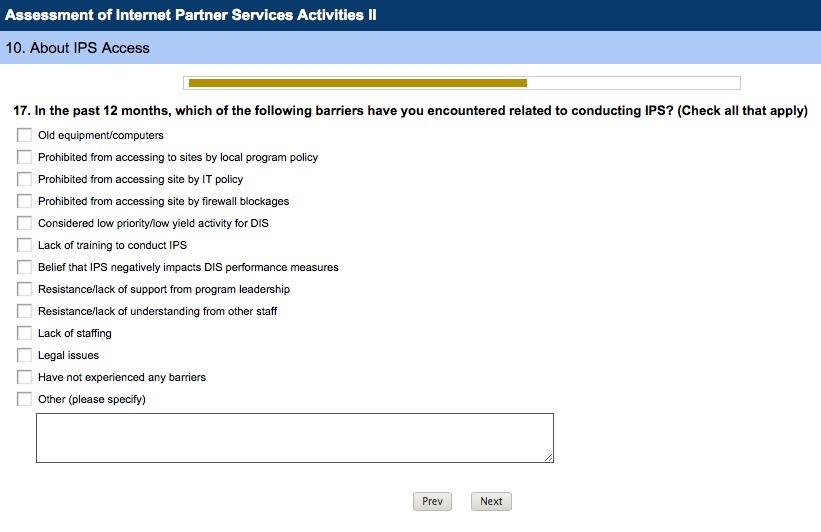Check Resistance from other staff option
This screenshot has width=821, height=532.
click(24, 311)
